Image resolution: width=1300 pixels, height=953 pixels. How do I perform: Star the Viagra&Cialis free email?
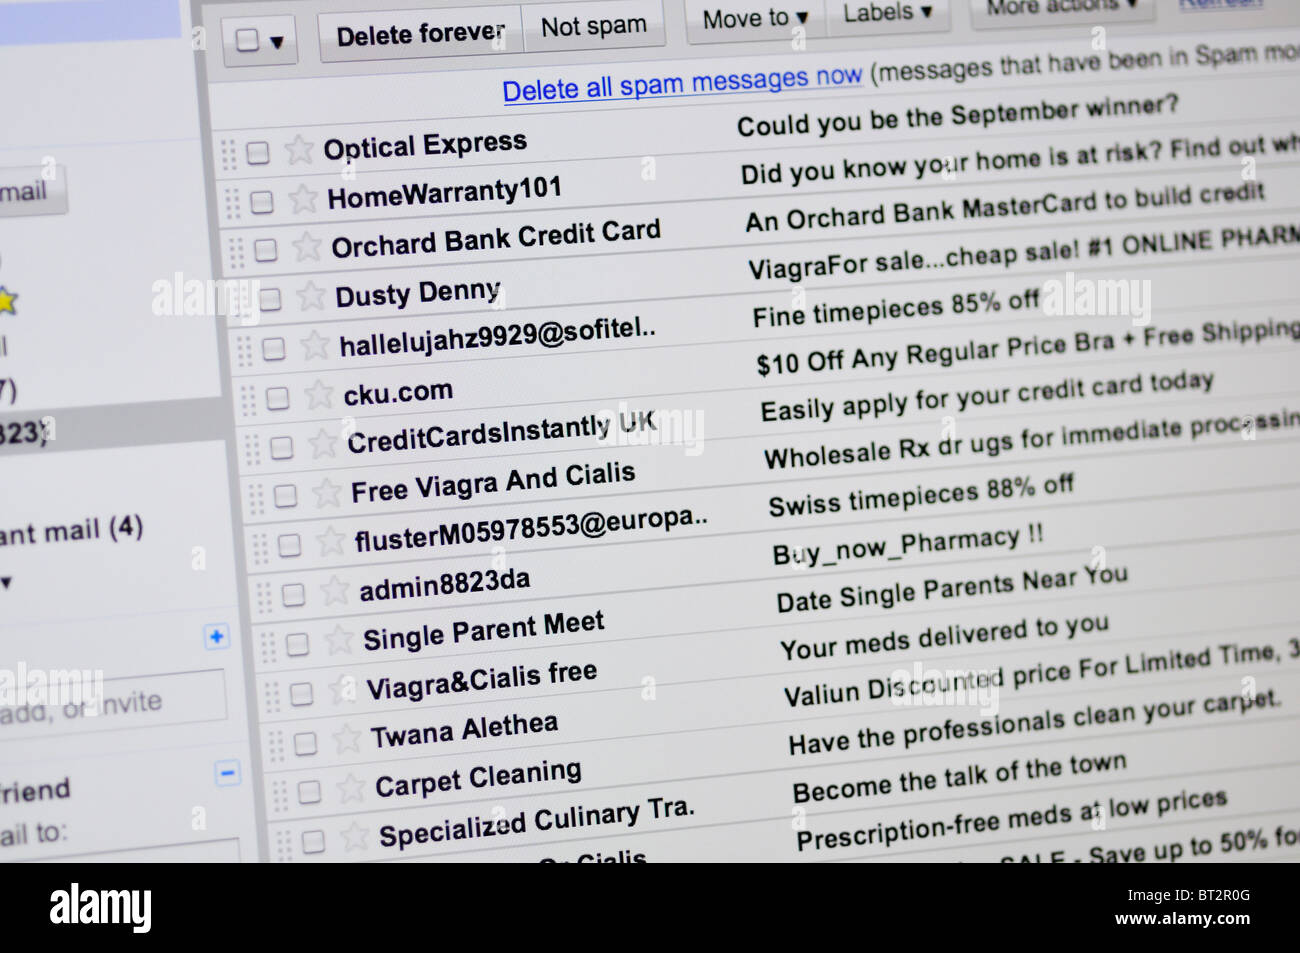pyautogui.click(x=342, y=689)
